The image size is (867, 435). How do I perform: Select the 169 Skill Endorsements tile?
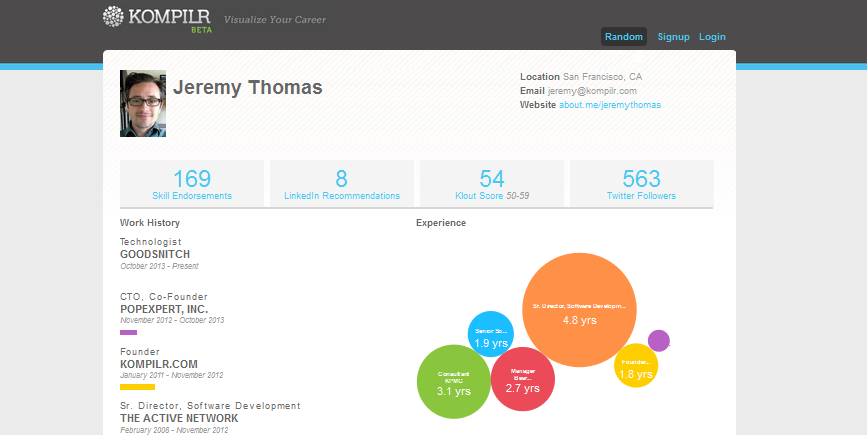[x=192, y=184]
